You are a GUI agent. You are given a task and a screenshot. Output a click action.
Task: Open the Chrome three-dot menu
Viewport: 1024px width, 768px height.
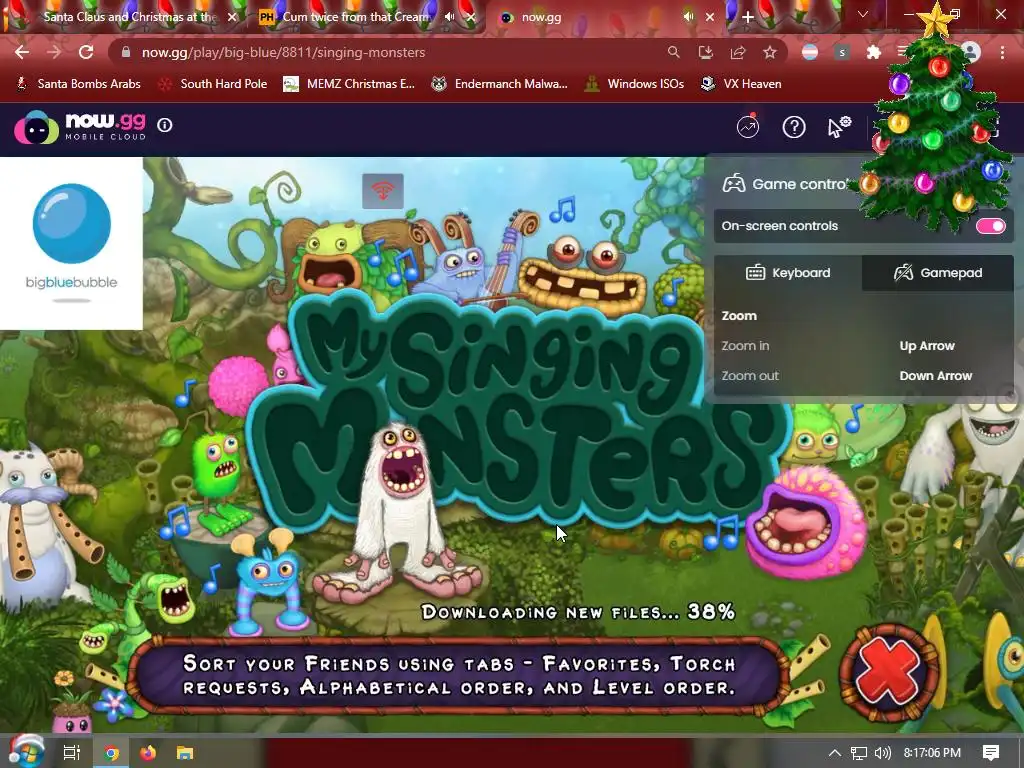point(1002,52)
